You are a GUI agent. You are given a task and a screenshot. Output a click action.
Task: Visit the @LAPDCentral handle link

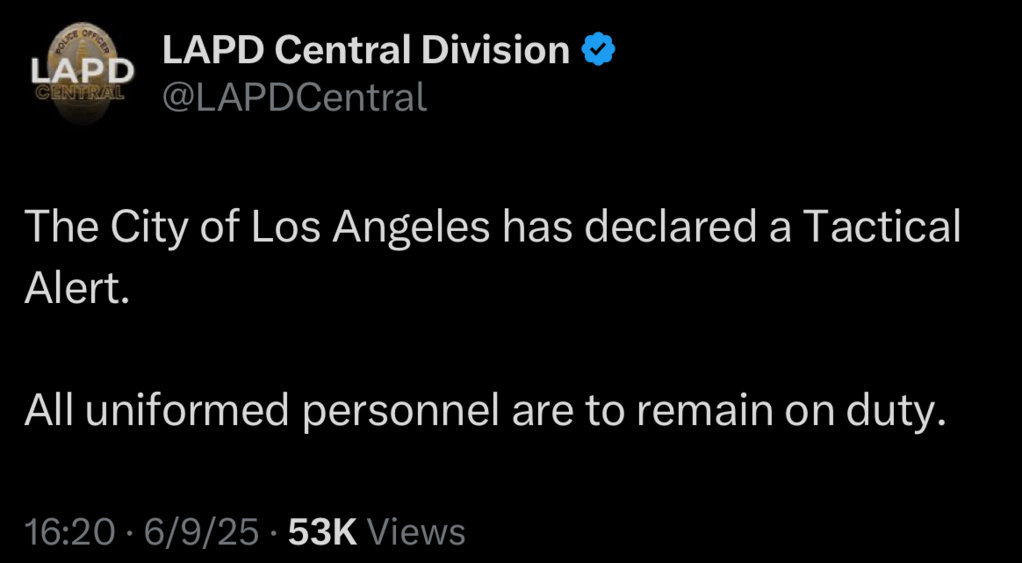(x=294, y=97)
